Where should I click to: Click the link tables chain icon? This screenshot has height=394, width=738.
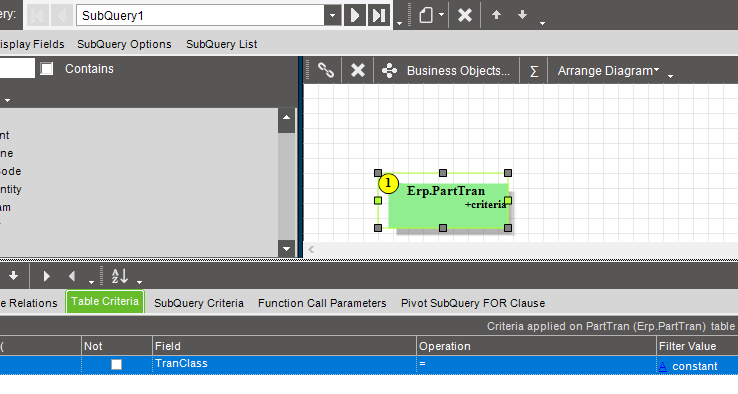coord(326,71)
